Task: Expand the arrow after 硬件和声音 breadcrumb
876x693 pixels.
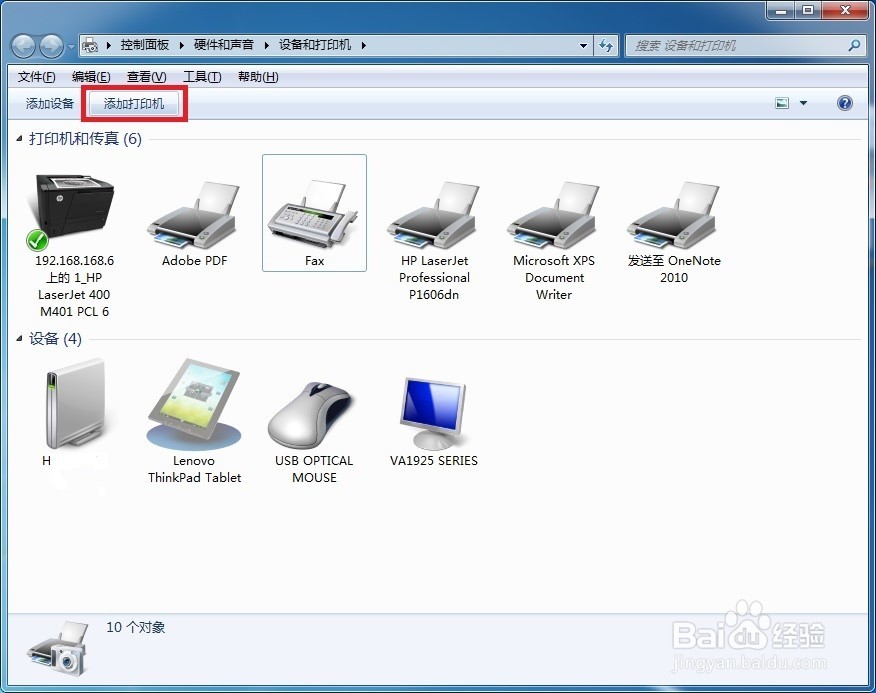Action: click(266, 45)
